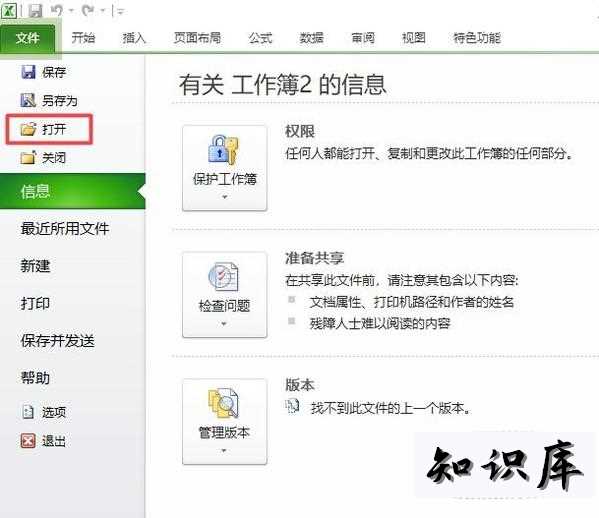Image resolution: width=599 pixels, height=518 pixels.
Task: Switch to the 公式 (Formulas) ribbon tab
Action: [261, 38]
